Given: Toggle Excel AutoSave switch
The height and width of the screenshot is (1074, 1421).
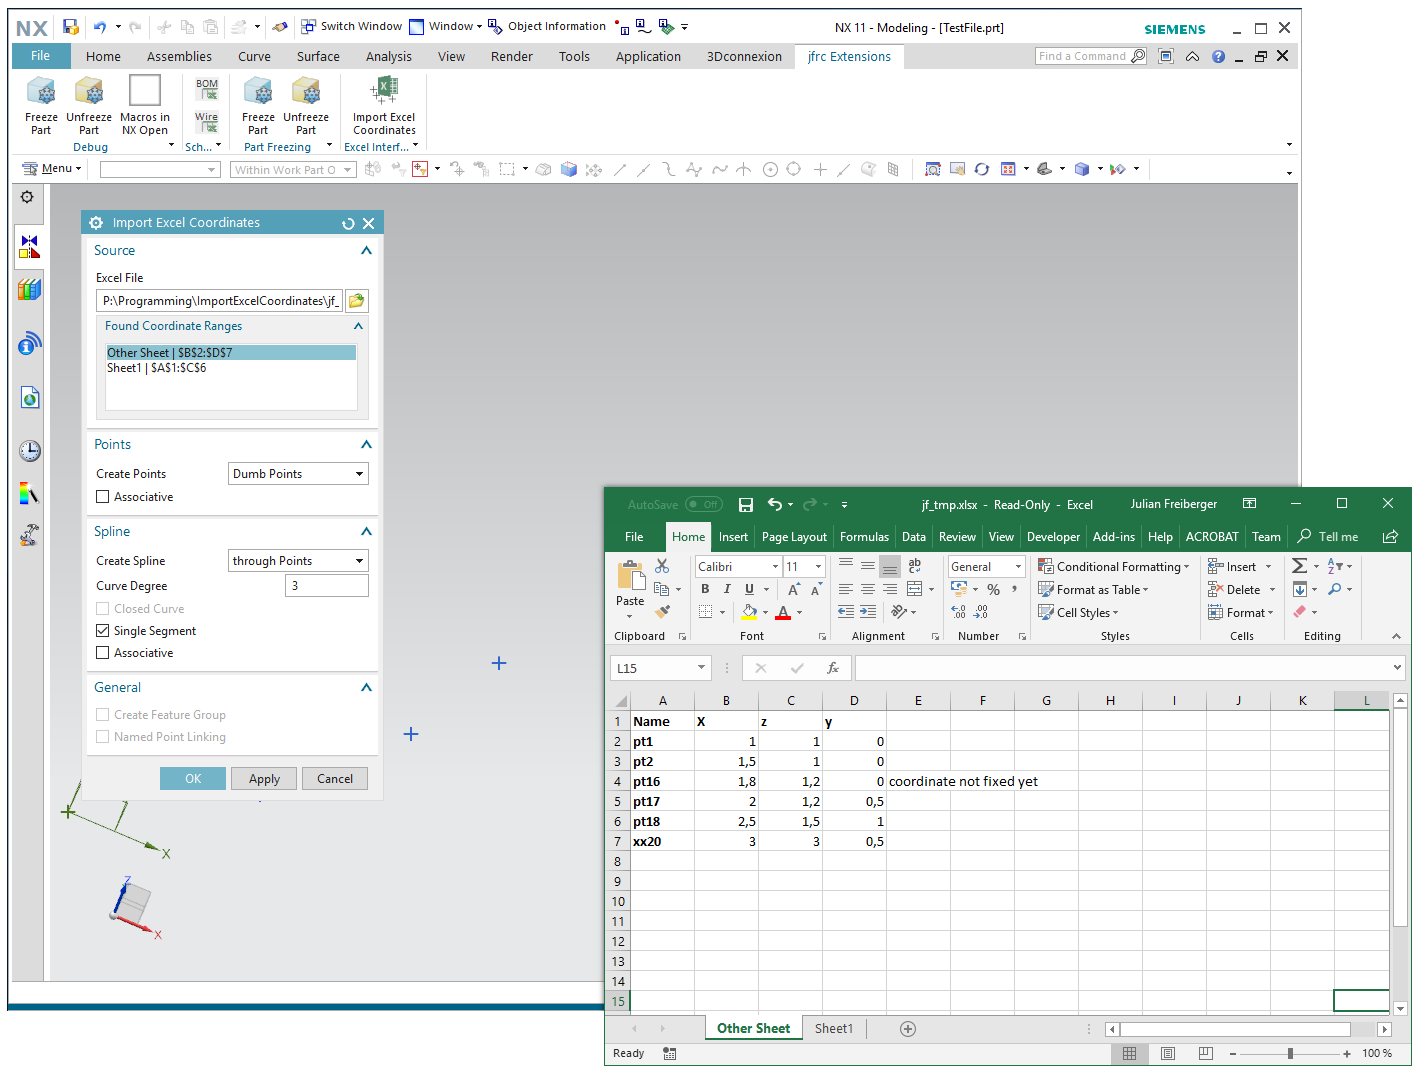Looking at the screenshot, I should [x=704, y=505].
